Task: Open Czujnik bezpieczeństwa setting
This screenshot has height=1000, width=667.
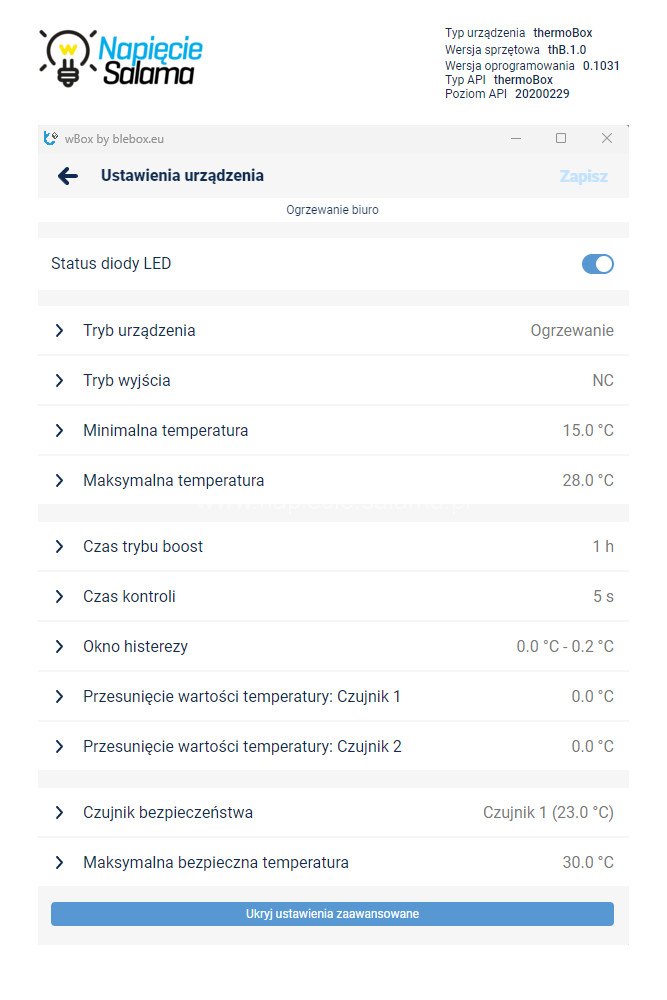Action: (x=333, y=812)
